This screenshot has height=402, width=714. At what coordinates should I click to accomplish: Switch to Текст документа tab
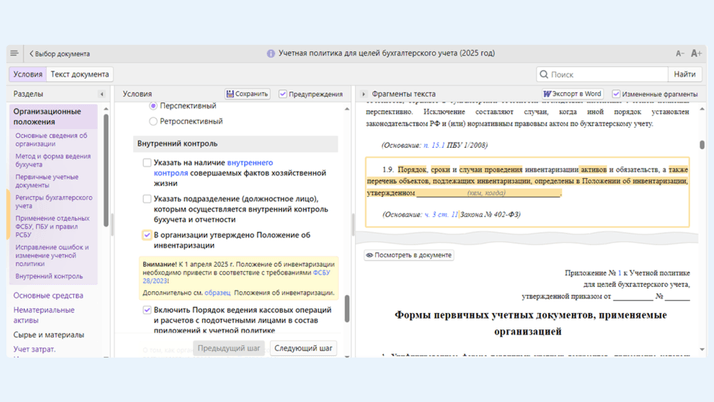(80, 74)
